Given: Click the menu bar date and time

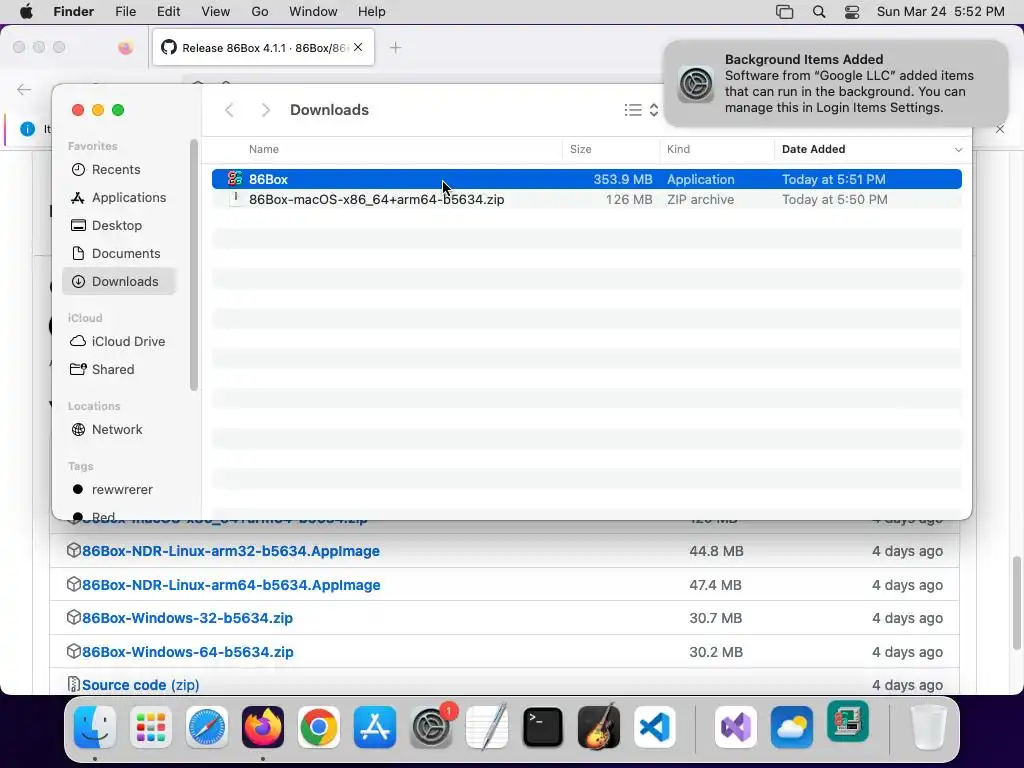Looking at the screenshot, I should tap(940, 12).
